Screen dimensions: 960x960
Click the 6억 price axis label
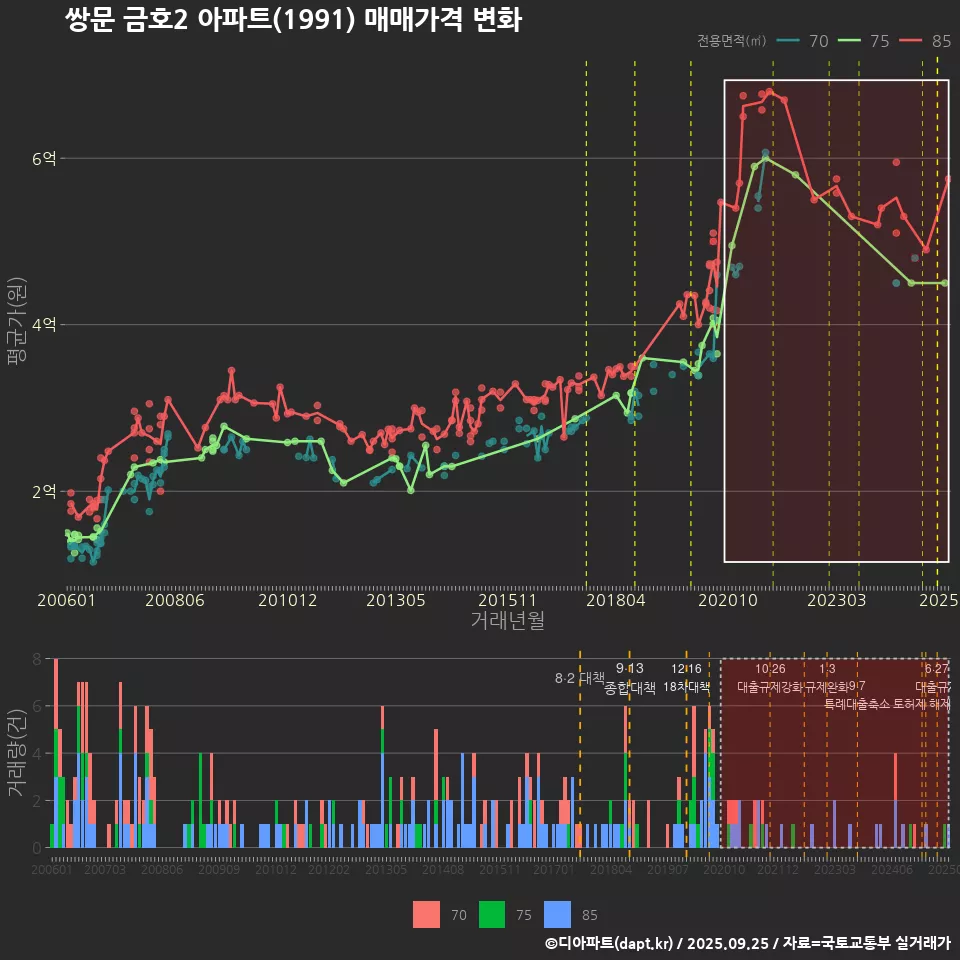click(x=45, y=158)
